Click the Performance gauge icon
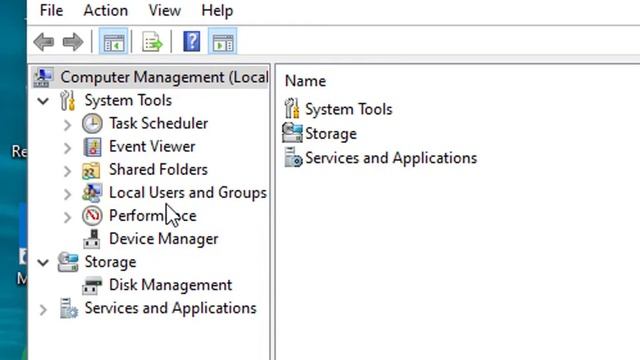The width and height of the screenshot is (640, 360). click(92, 216)
